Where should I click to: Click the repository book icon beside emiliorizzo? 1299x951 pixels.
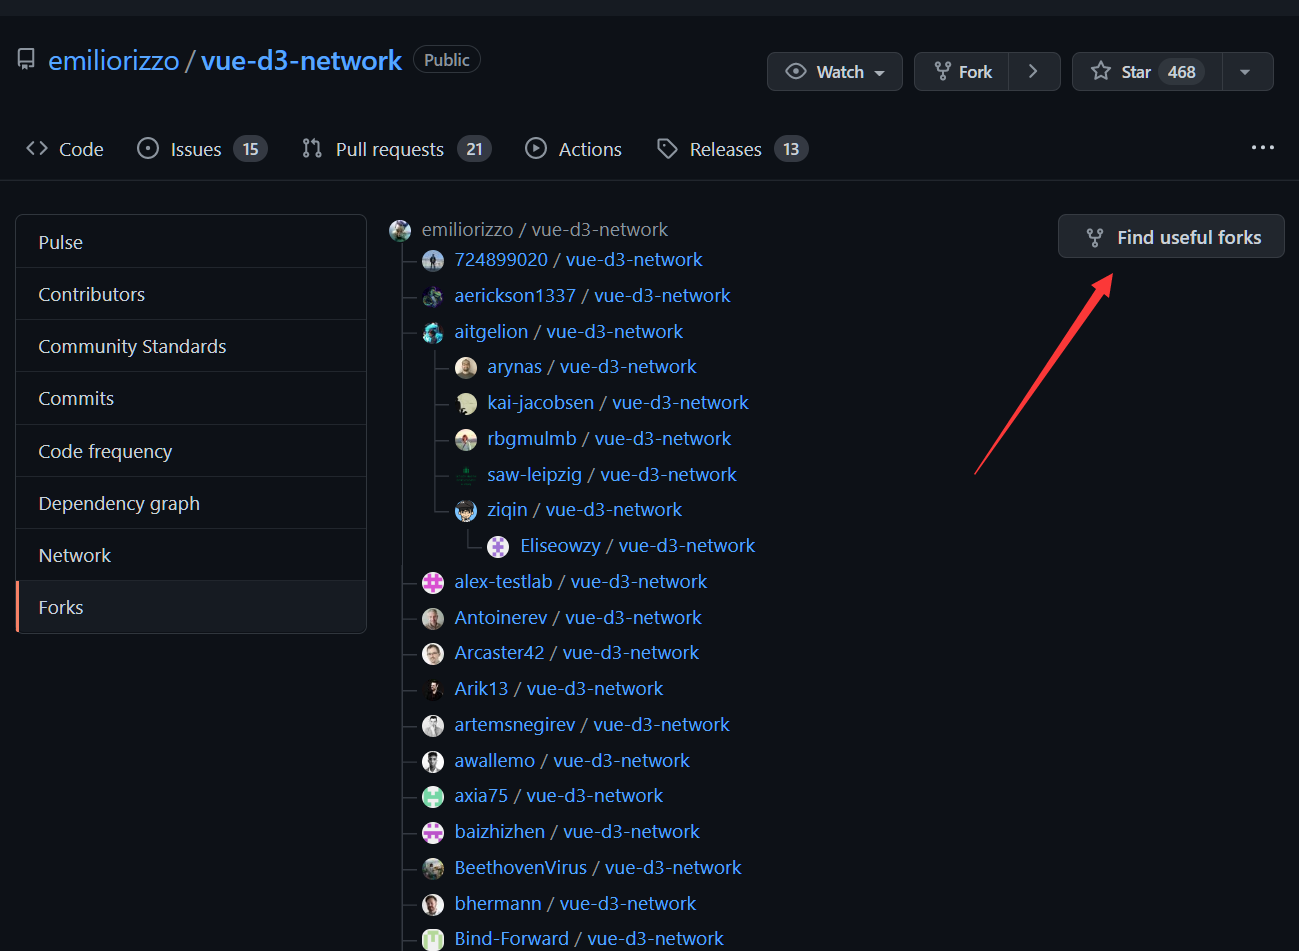pyautogui.click(x=26, y=60)
